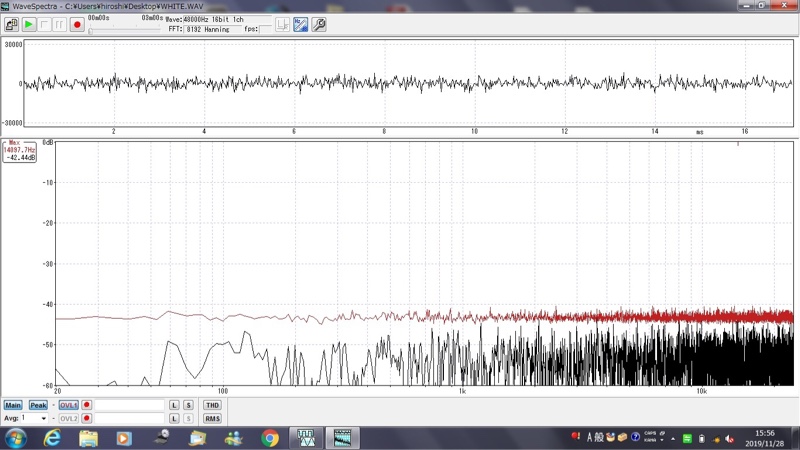Click the IME conversion mode 般 indicator

599,437
